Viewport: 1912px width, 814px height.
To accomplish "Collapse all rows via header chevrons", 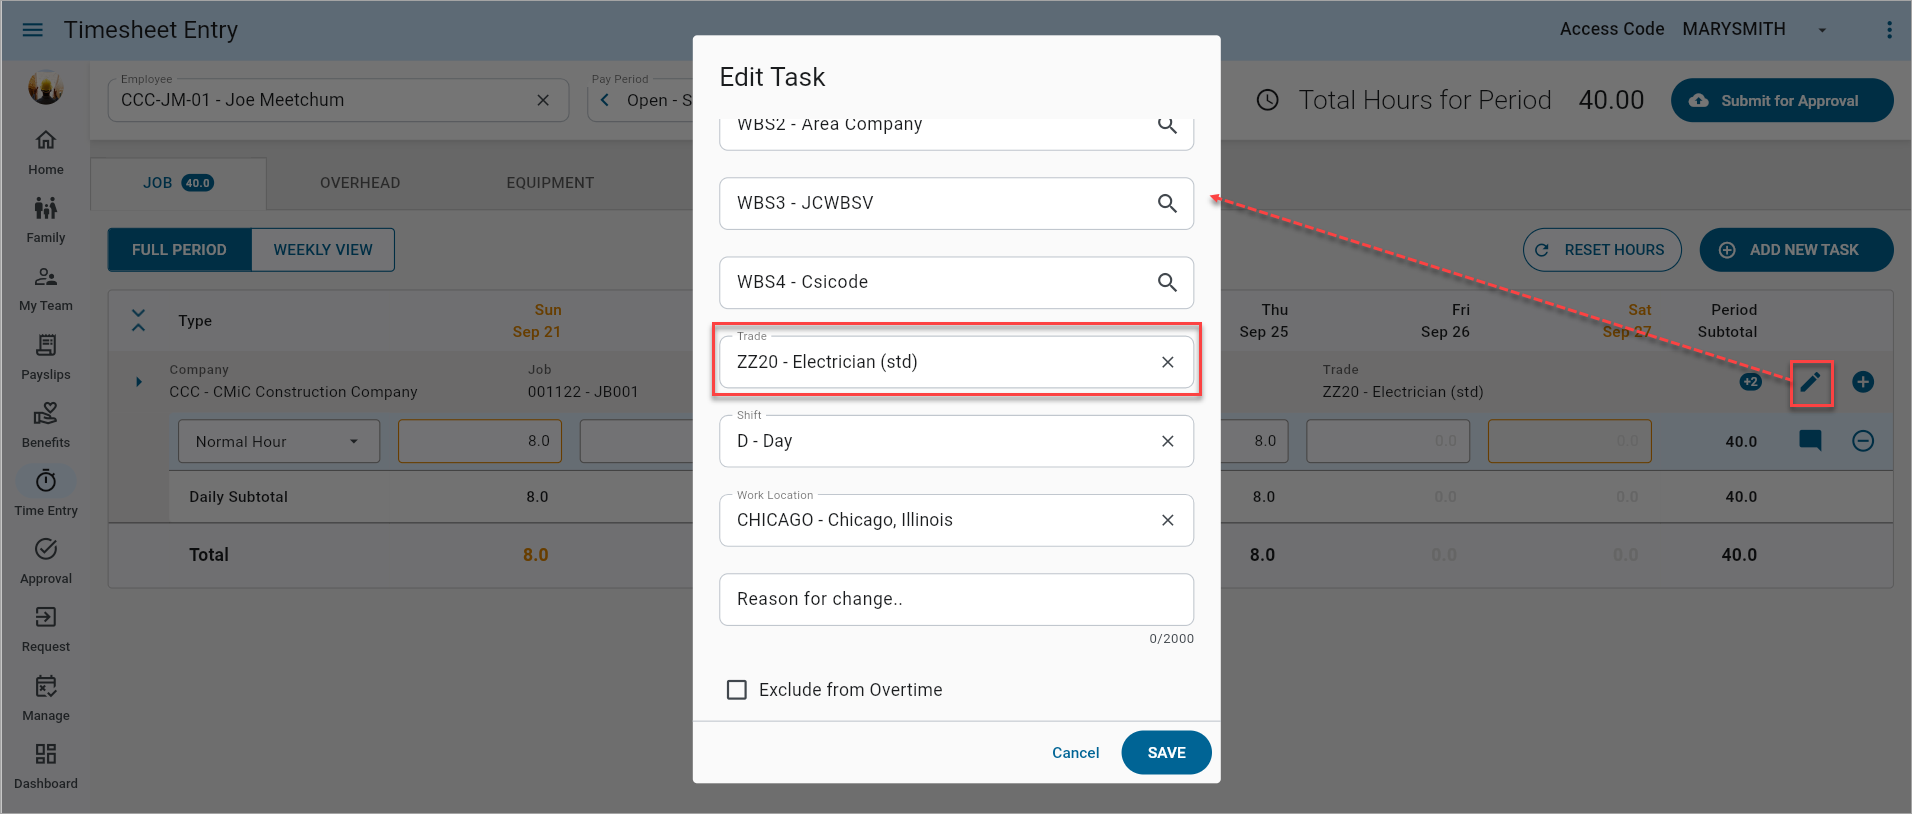I will (x=139, y=320).
